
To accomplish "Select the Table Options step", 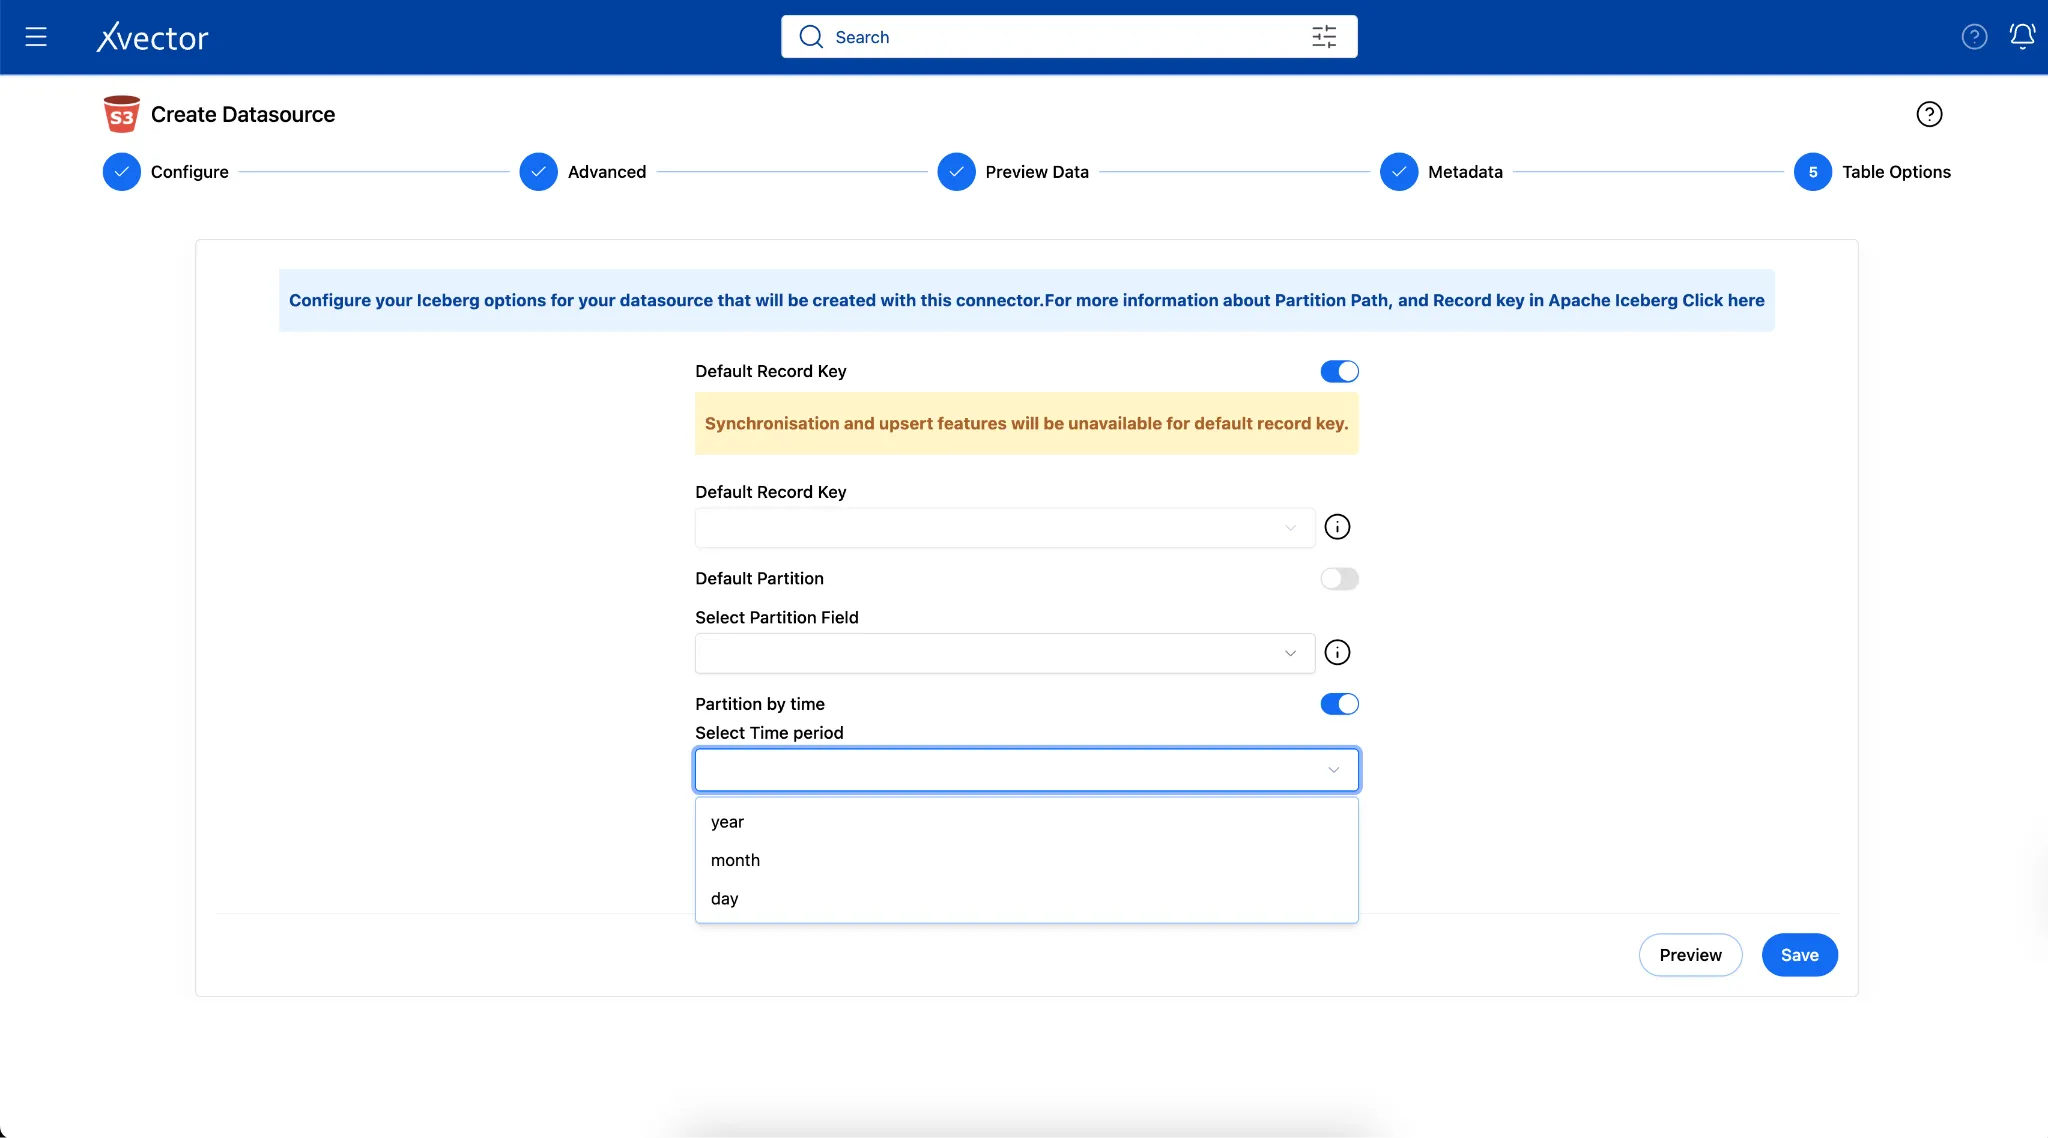I will tap(1872, 172).
